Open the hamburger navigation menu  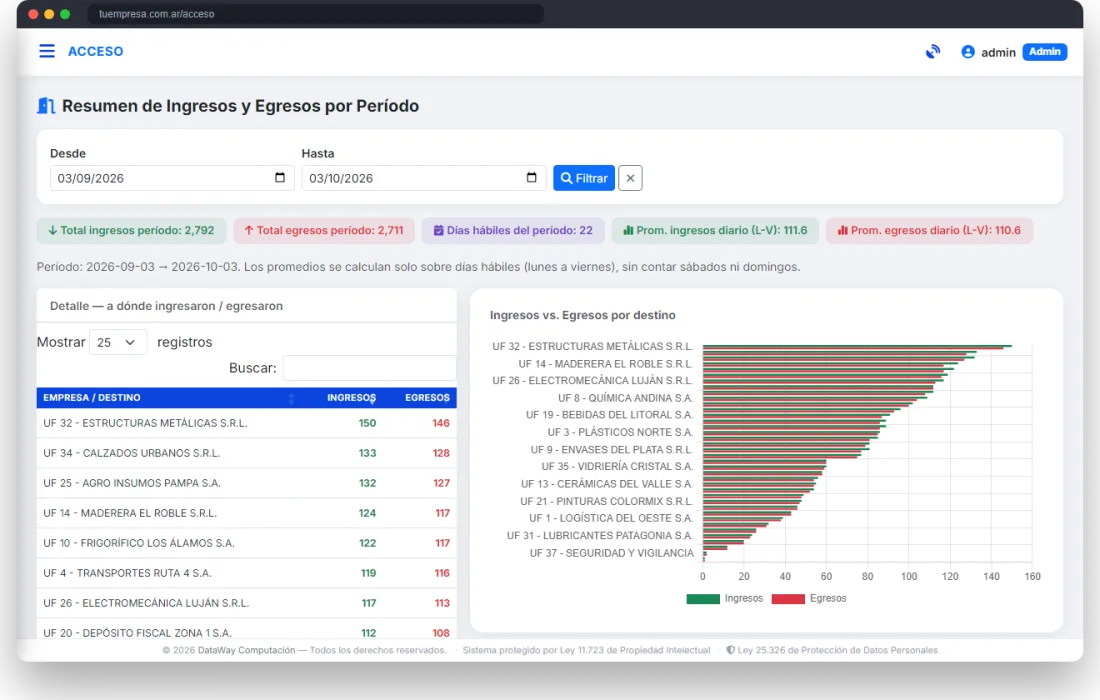pos(47,51)
